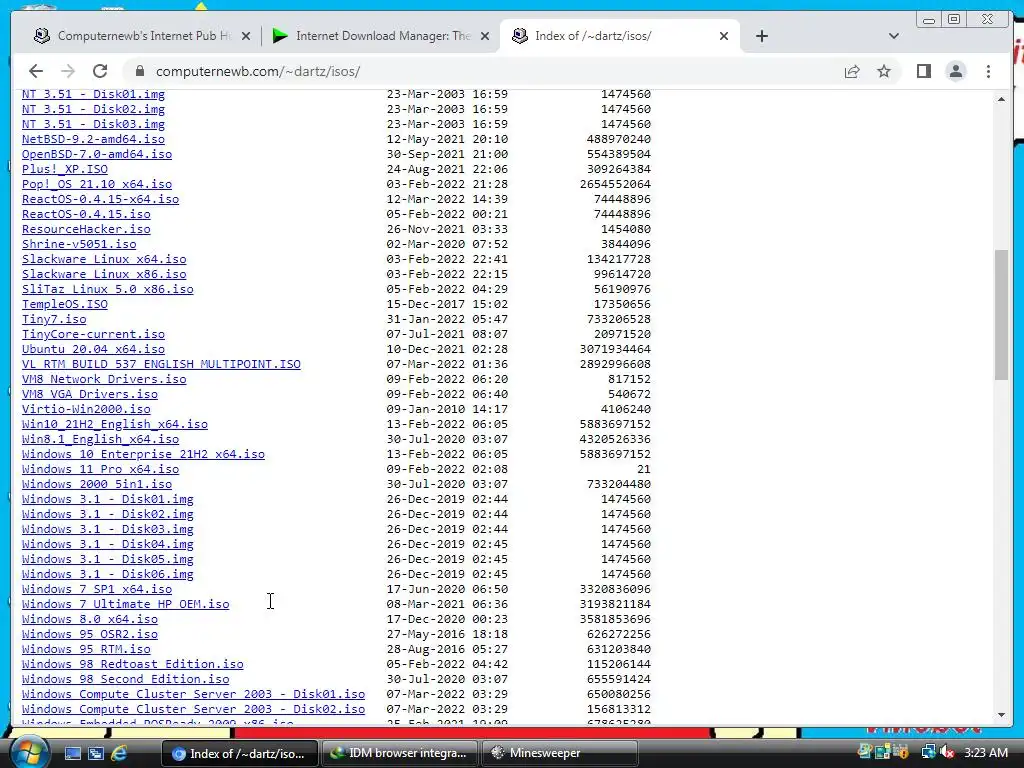1024x768 pixels.
Task: Click NT 3.51 - Disk02.img link
Action: (x=93, y=109)
